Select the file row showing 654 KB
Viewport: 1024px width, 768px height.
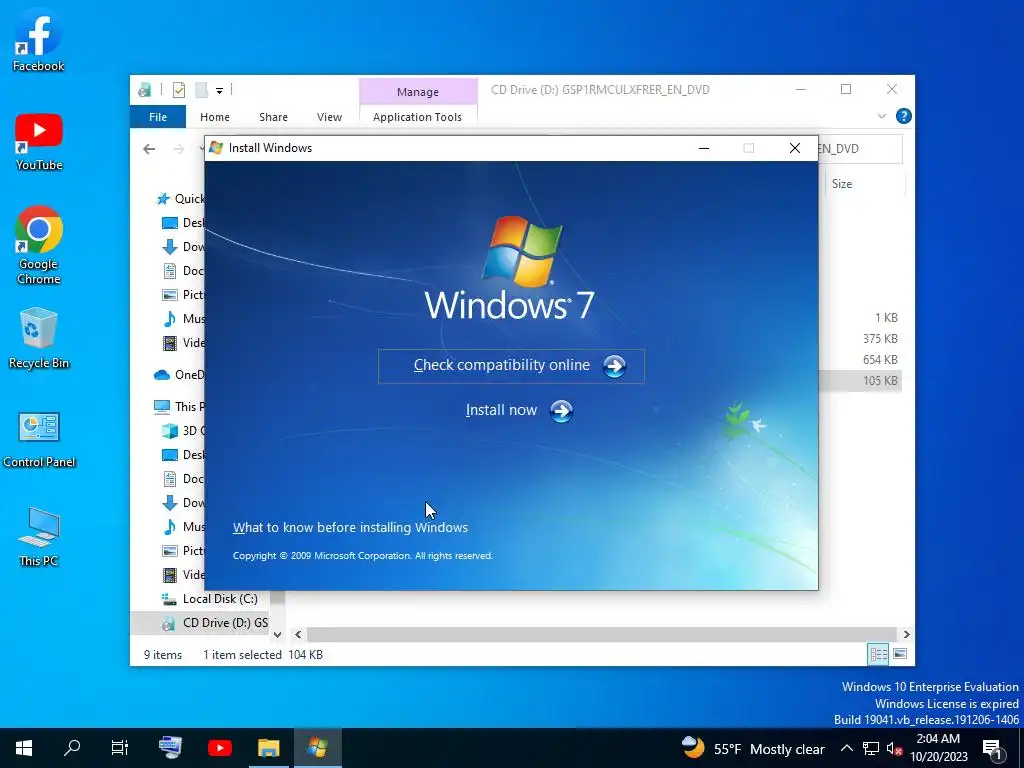coord(880,360)
